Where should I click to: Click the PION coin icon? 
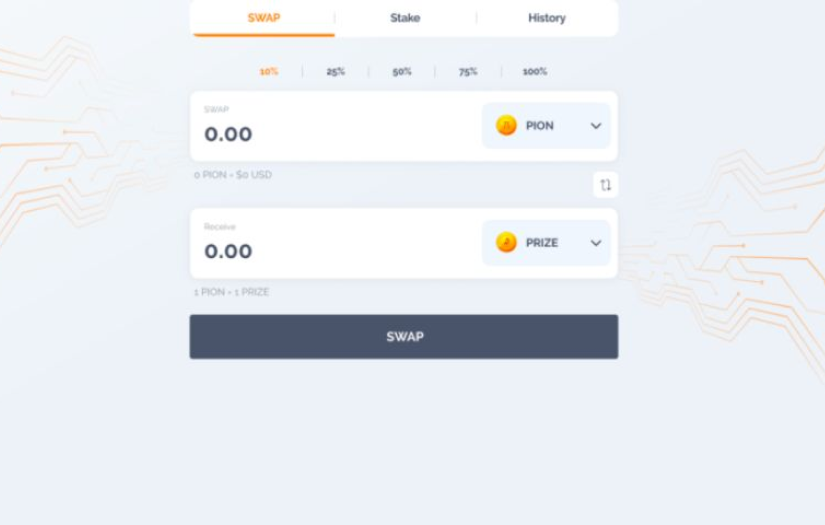tap(506, 126)
